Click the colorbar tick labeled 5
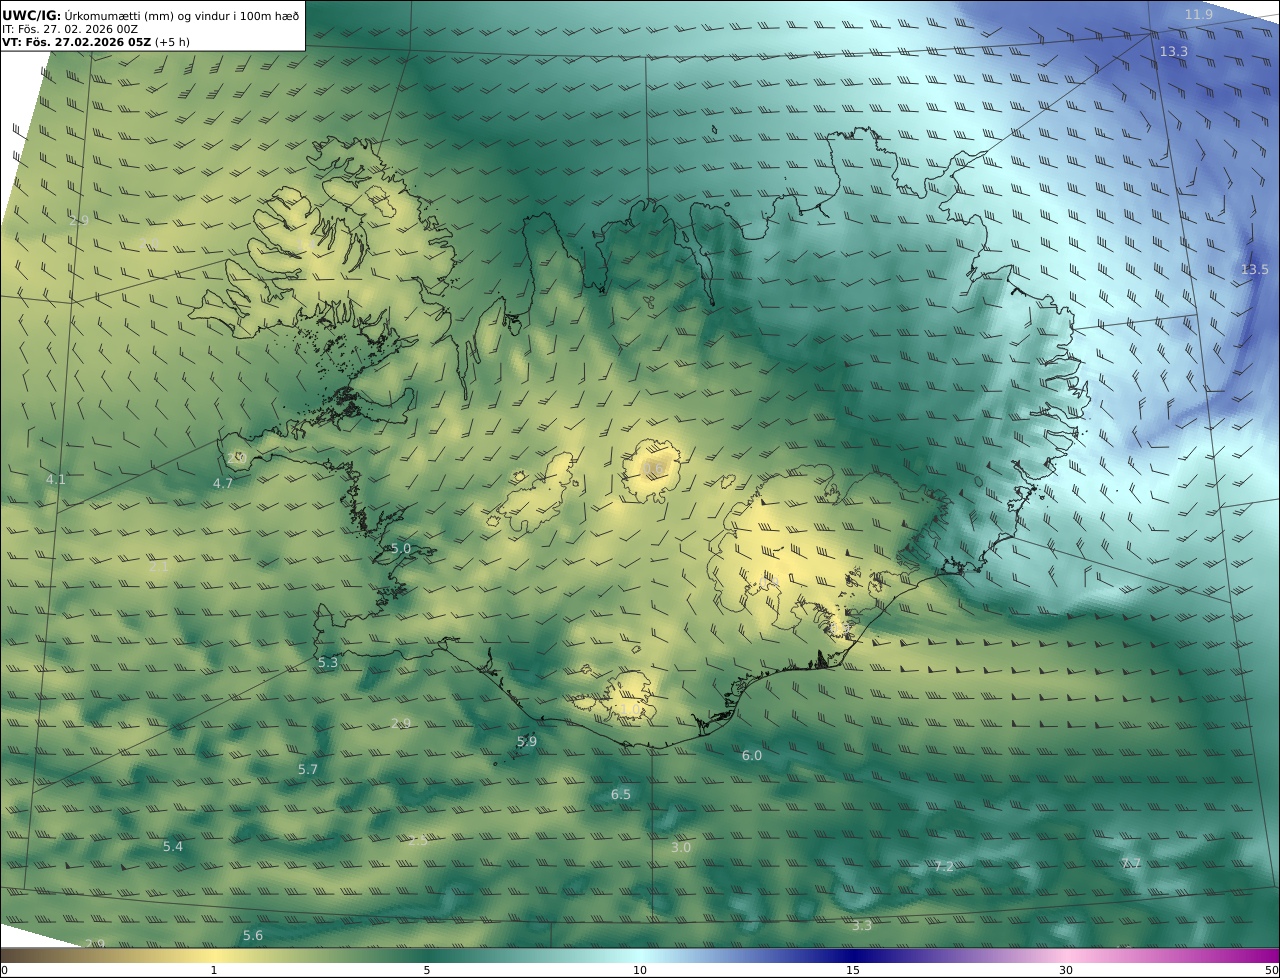Image resolution: width=1280 pixels, height=978 pixels. tap(427, 970)
